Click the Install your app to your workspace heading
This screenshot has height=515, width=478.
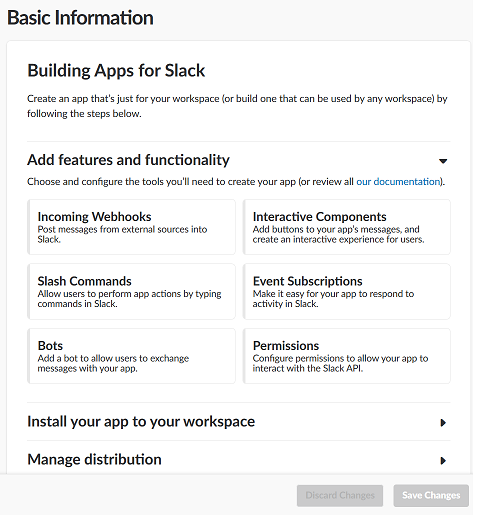pos(141,422)
